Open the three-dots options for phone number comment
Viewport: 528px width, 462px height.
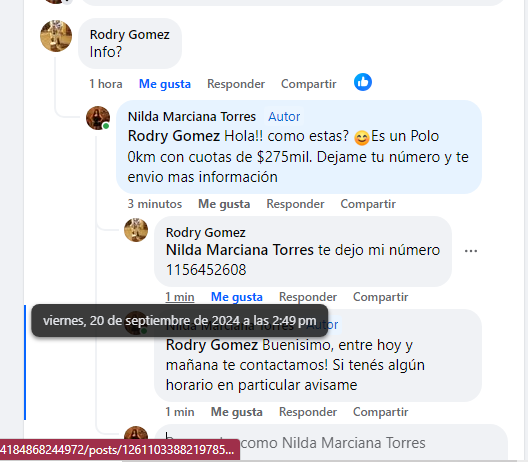pos(470,251)
